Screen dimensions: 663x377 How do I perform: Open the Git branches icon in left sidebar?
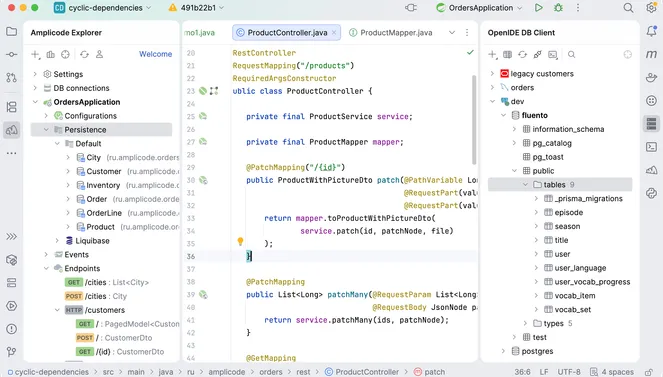pos(11,352)
